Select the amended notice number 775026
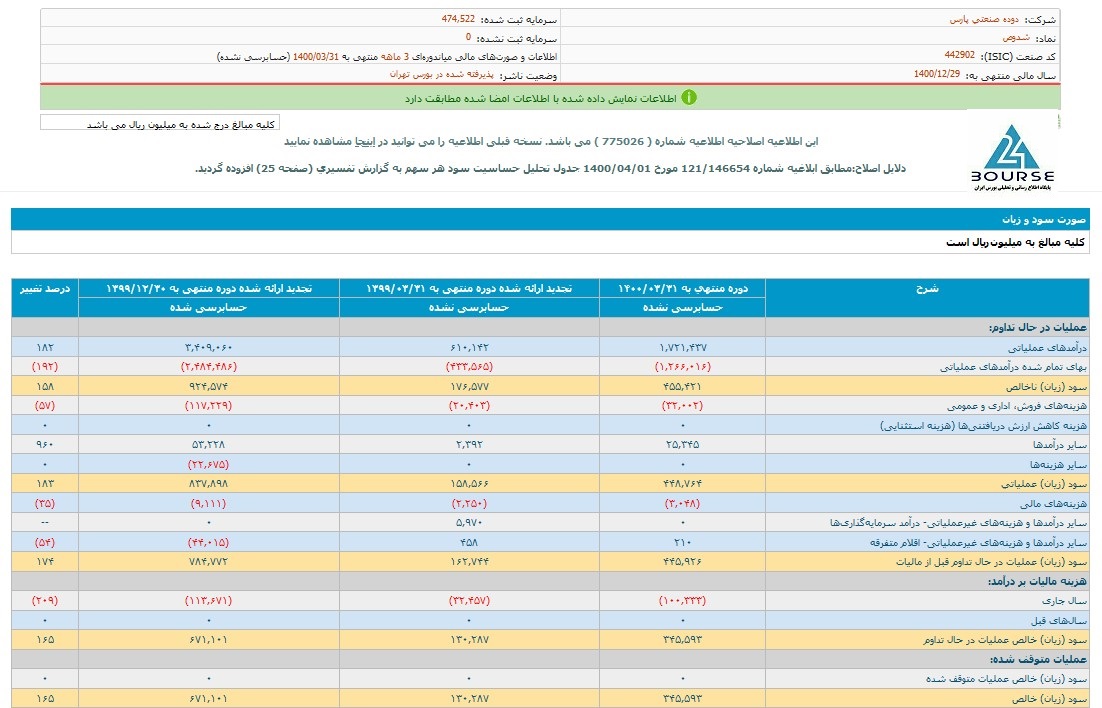1102x708 pixels. click(623, 141)
